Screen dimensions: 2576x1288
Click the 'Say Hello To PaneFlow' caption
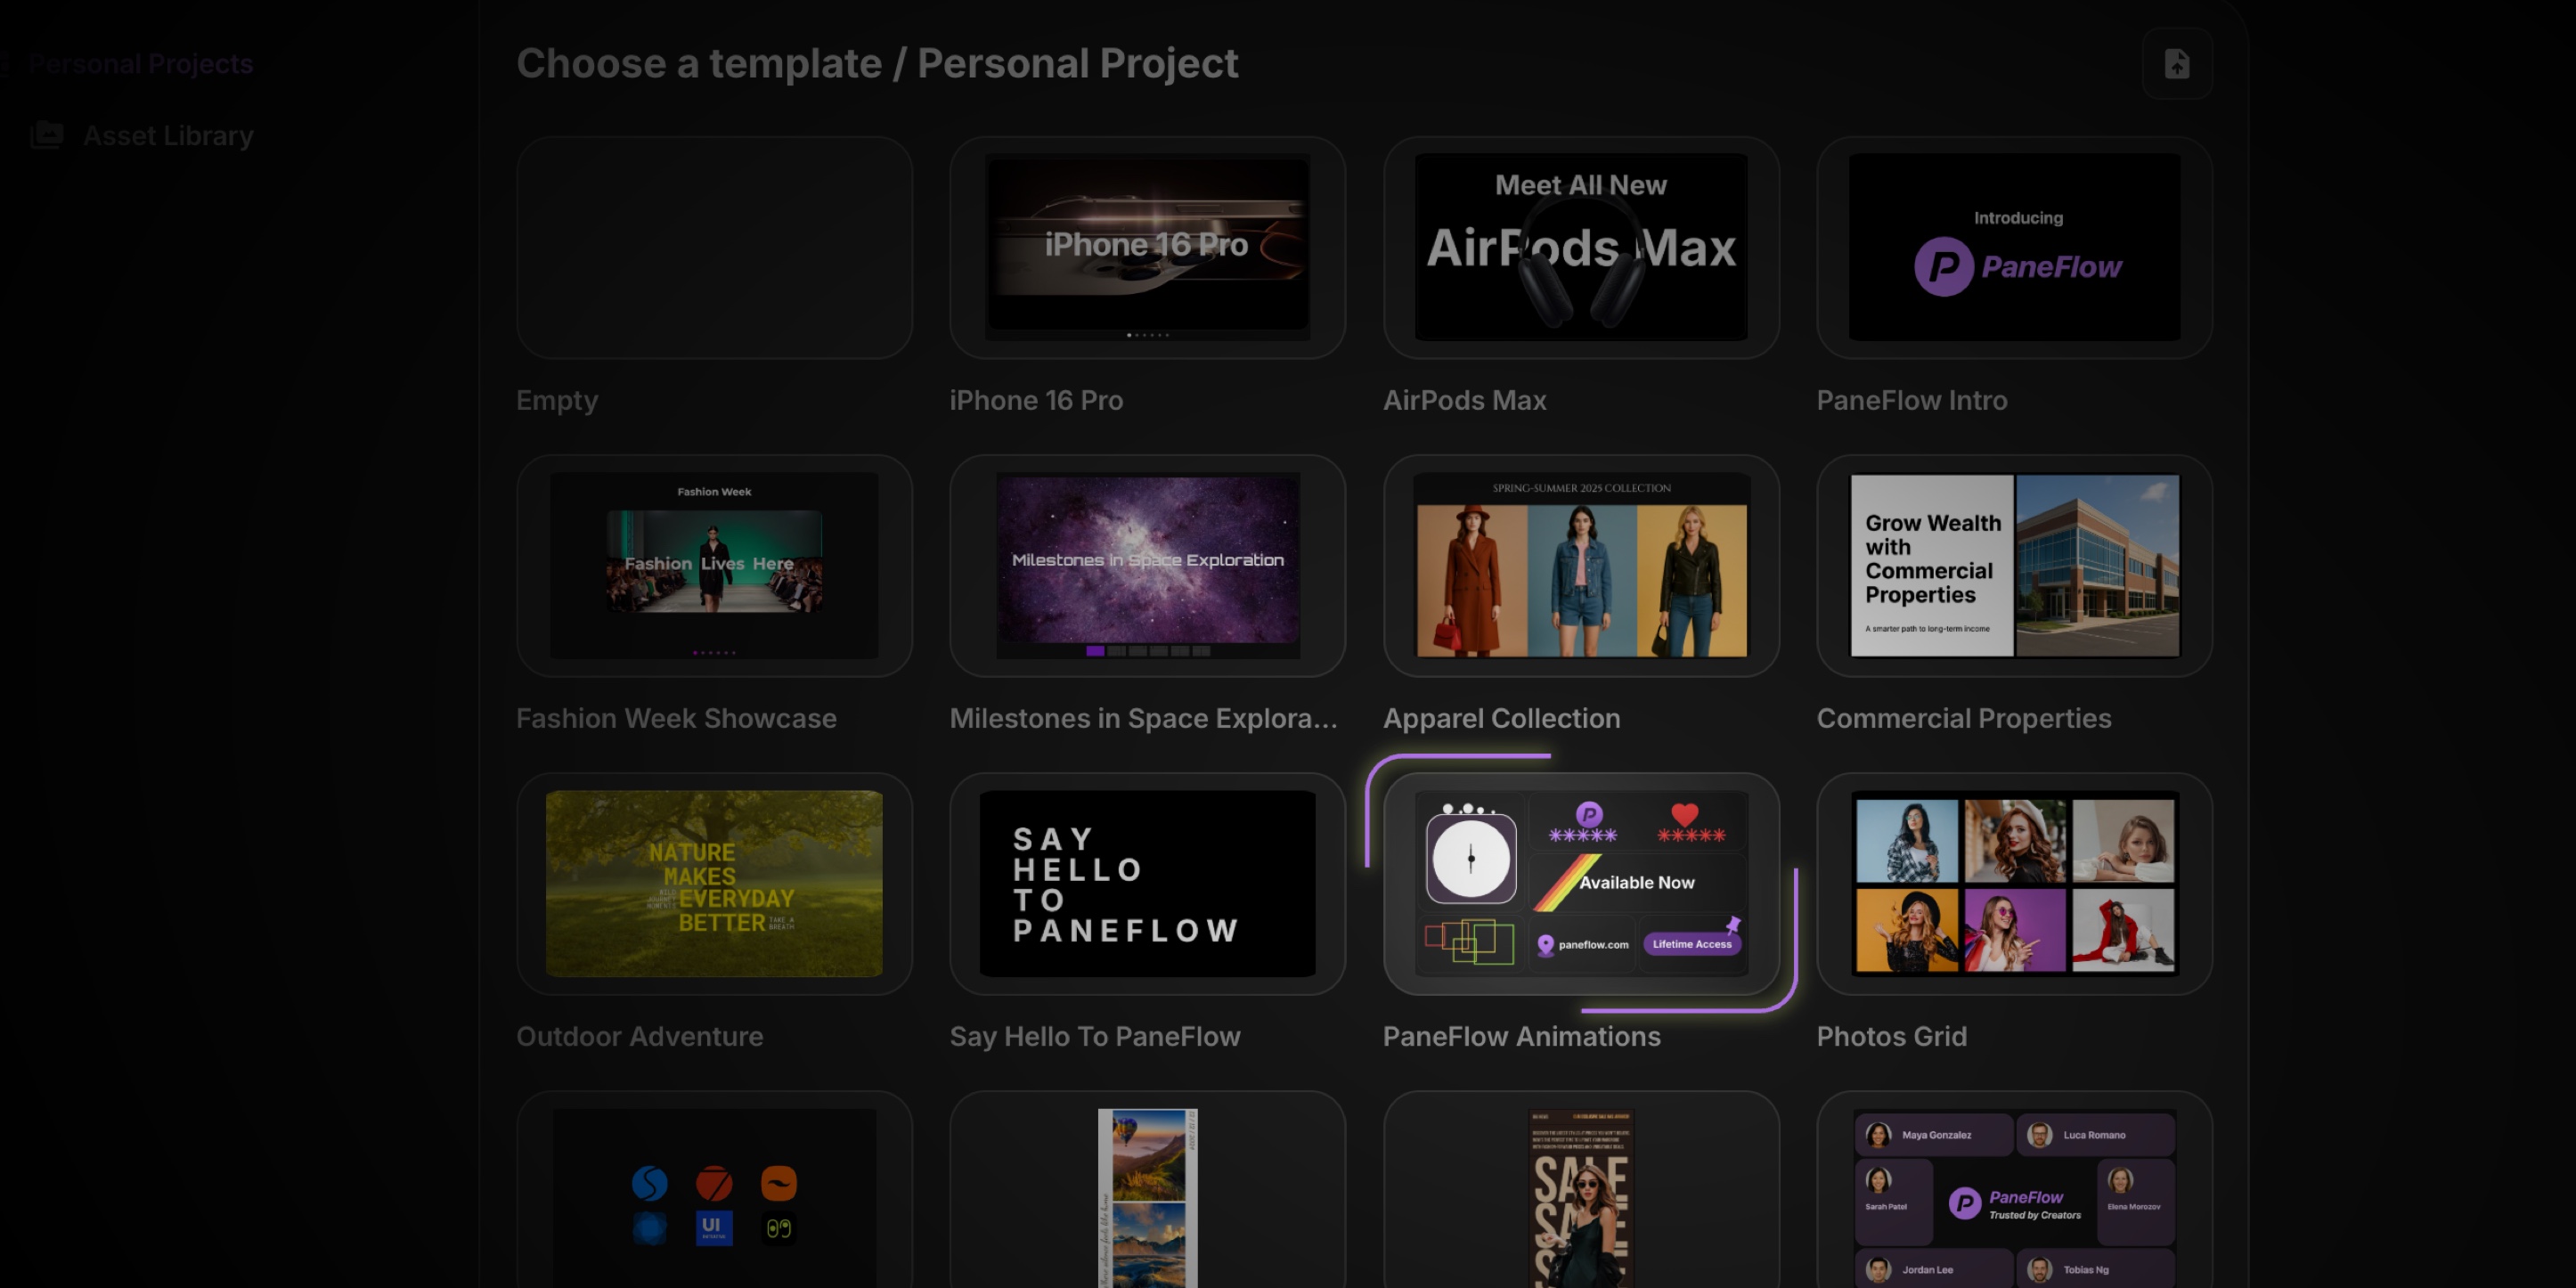(1095, 1037)
